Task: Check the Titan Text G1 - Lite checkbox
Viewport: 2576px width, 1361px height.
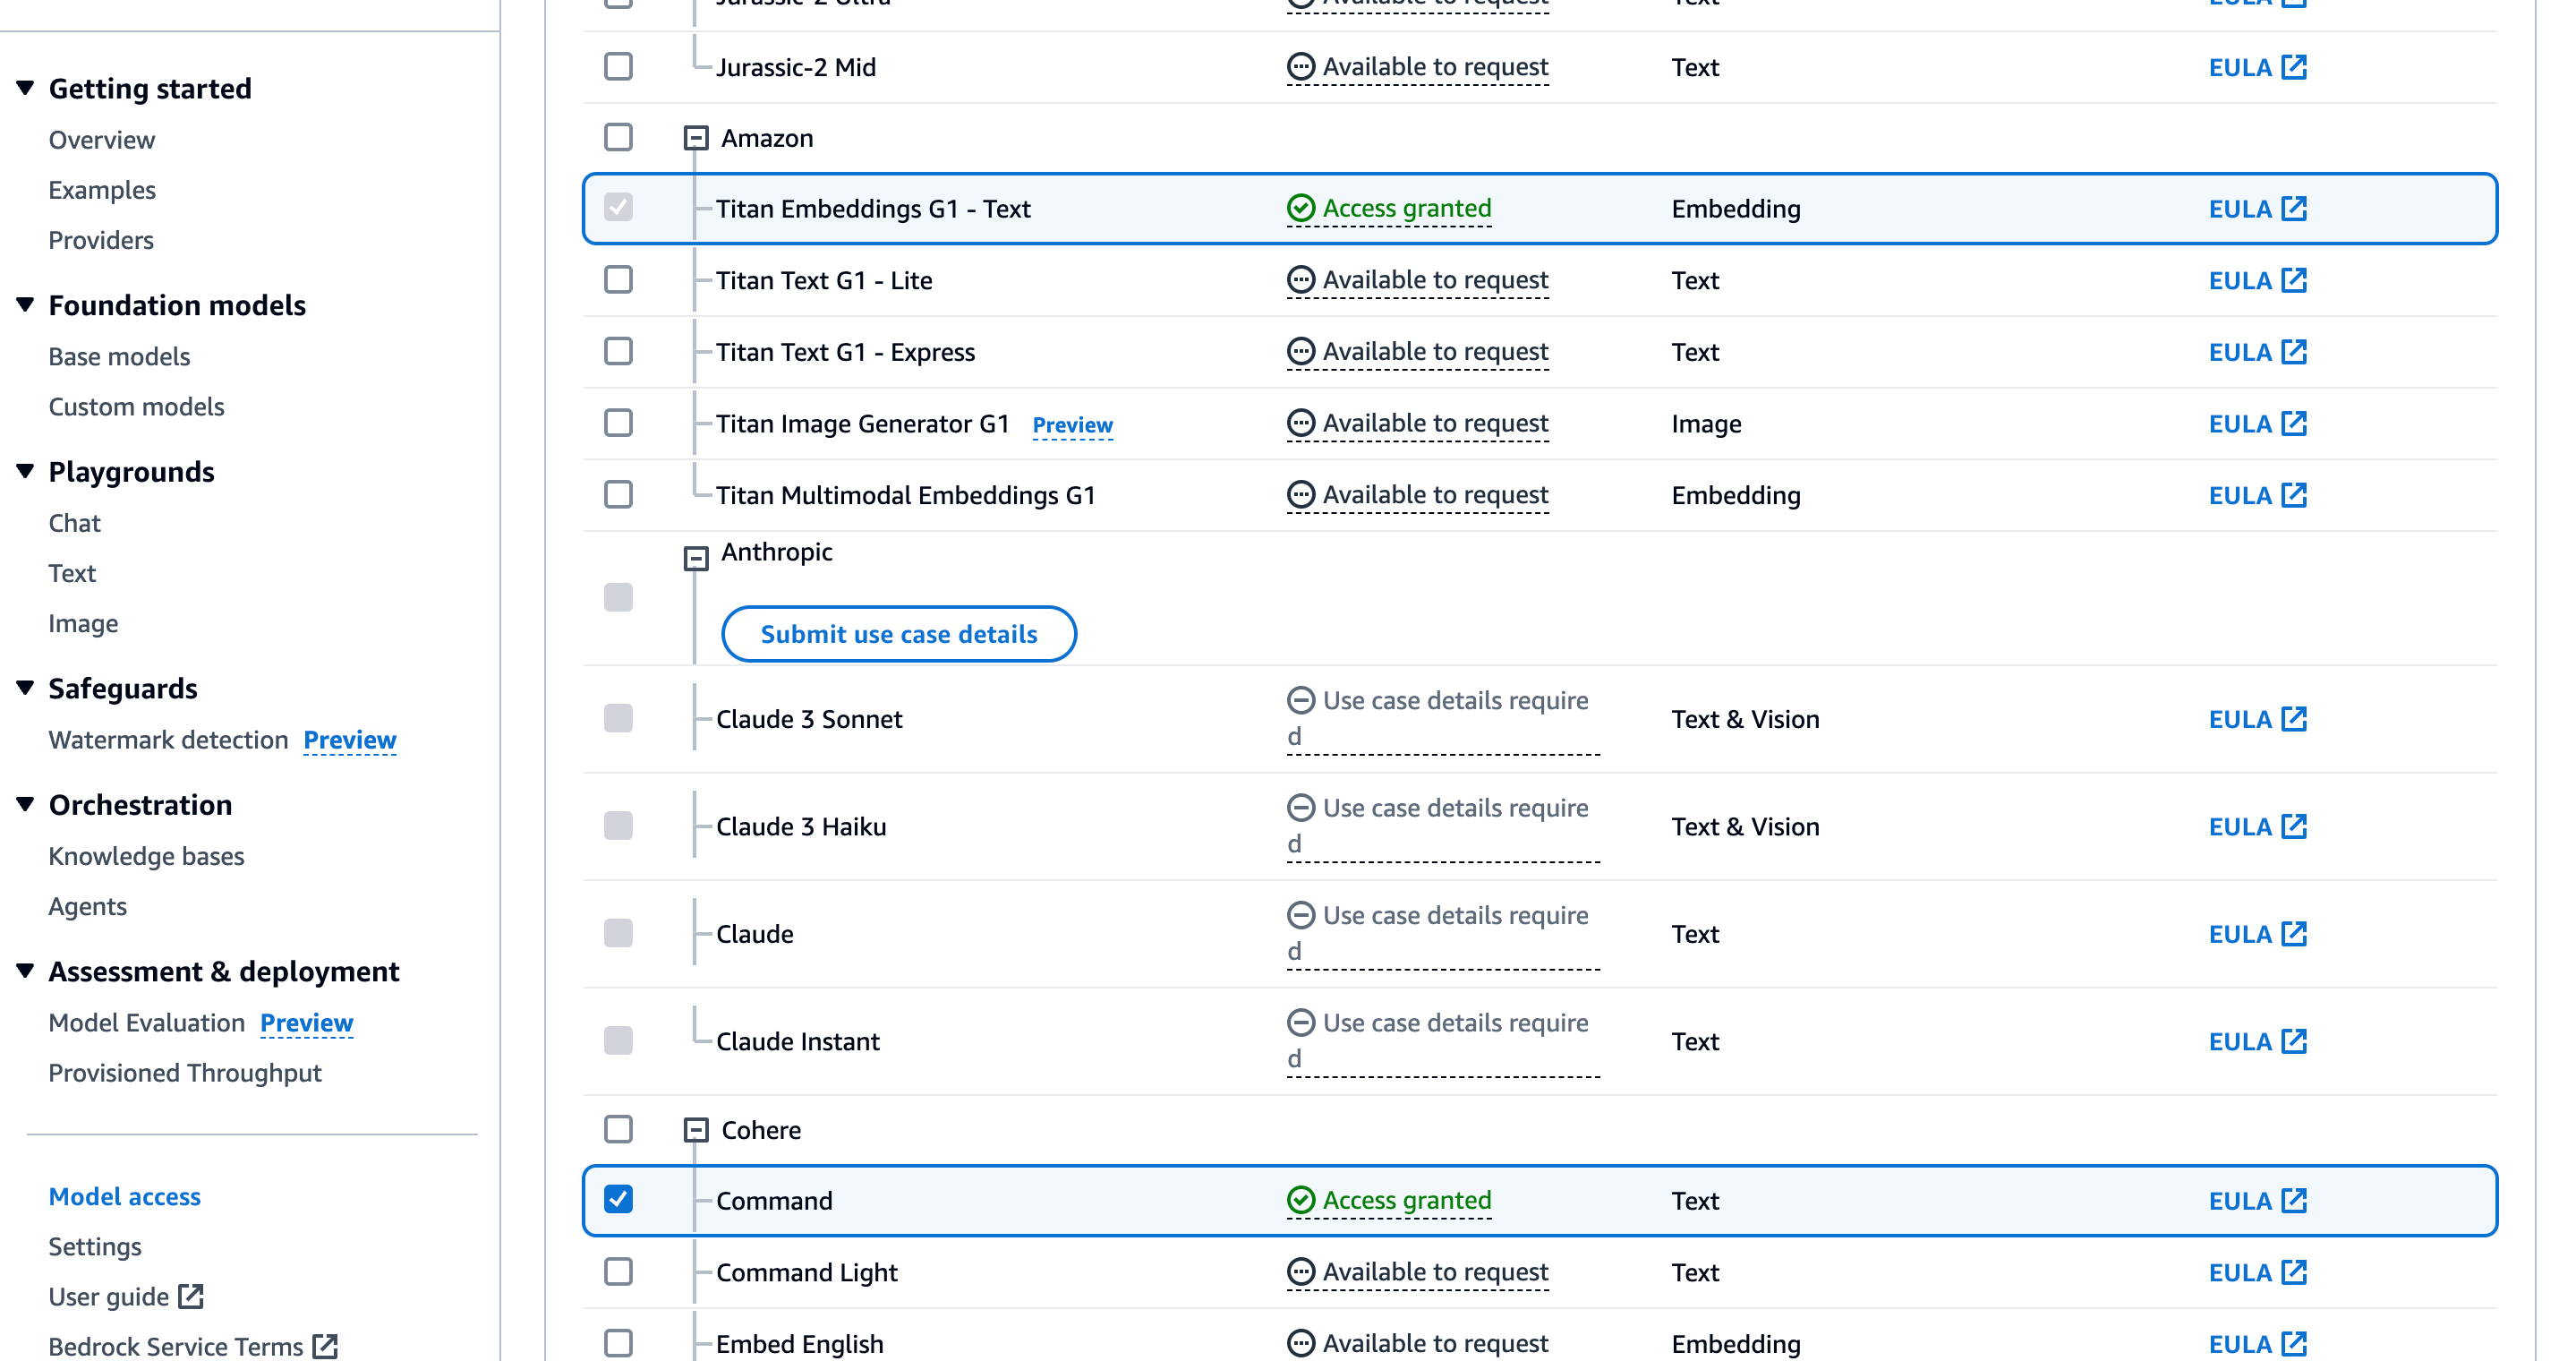Action: click(x=618, y=280)
